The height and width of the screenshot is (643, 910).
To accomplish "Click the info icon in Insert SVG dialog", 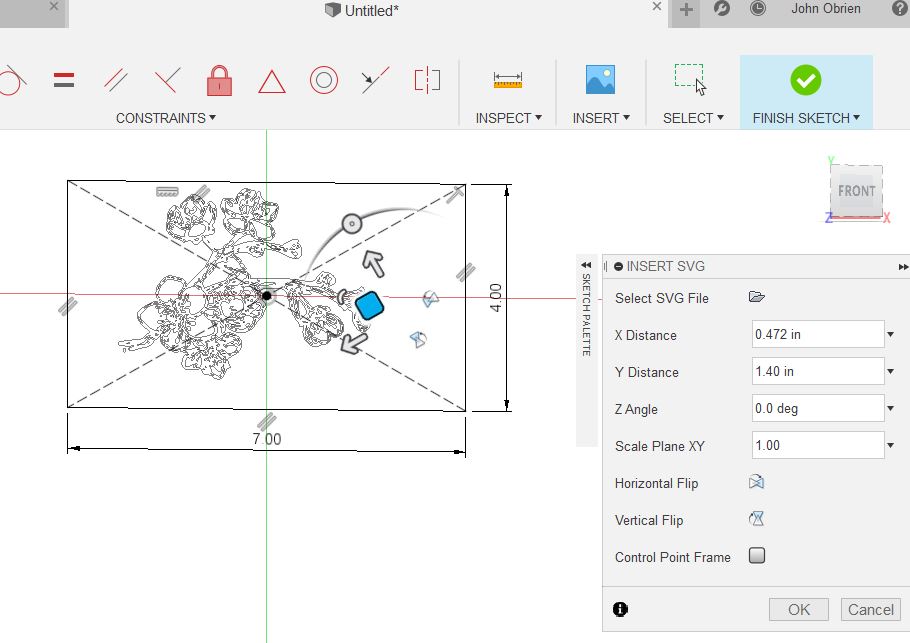I will point(620,609).
